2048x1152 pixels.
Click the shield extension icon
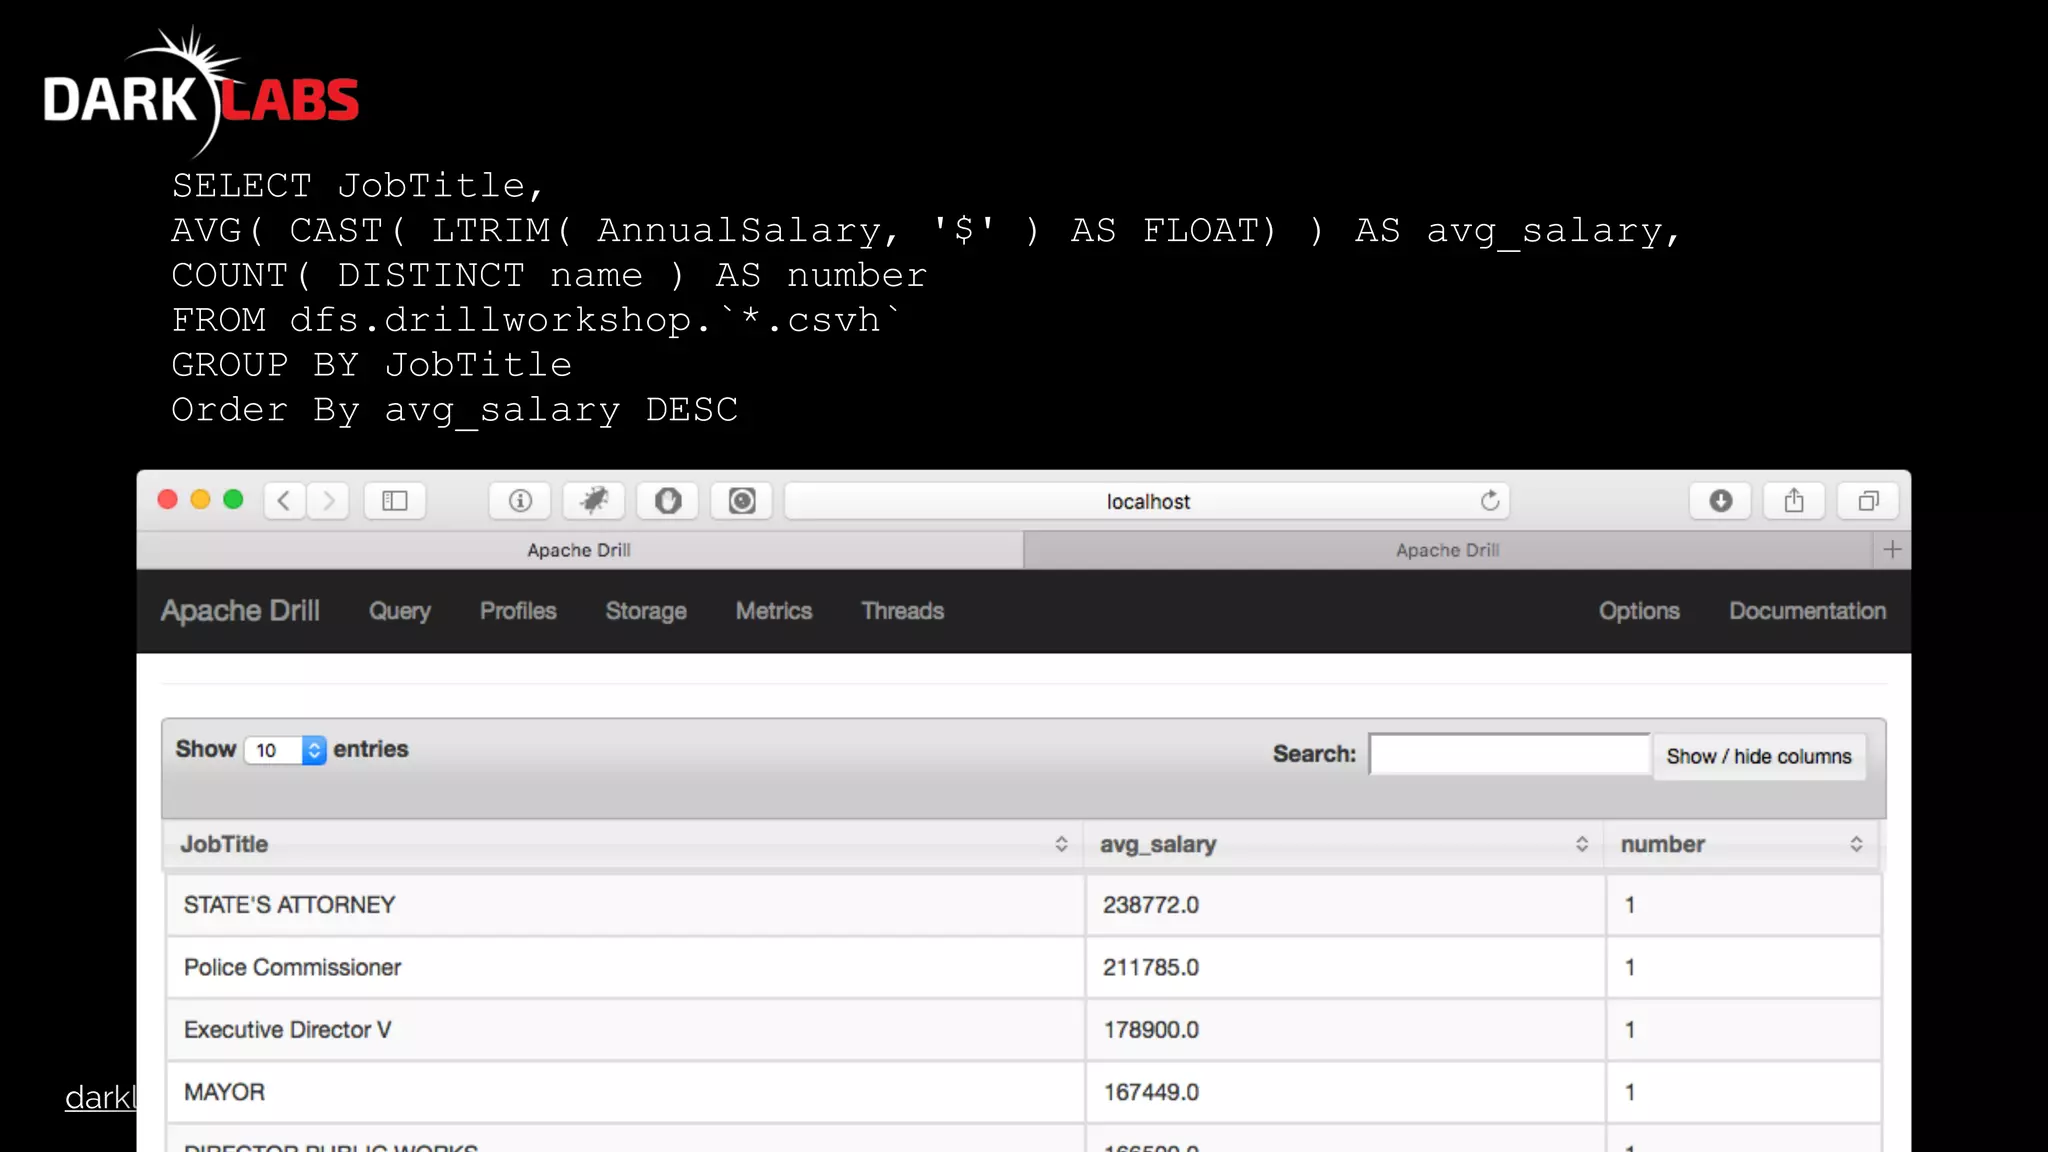pyautogui.click(x=668, y=501)
